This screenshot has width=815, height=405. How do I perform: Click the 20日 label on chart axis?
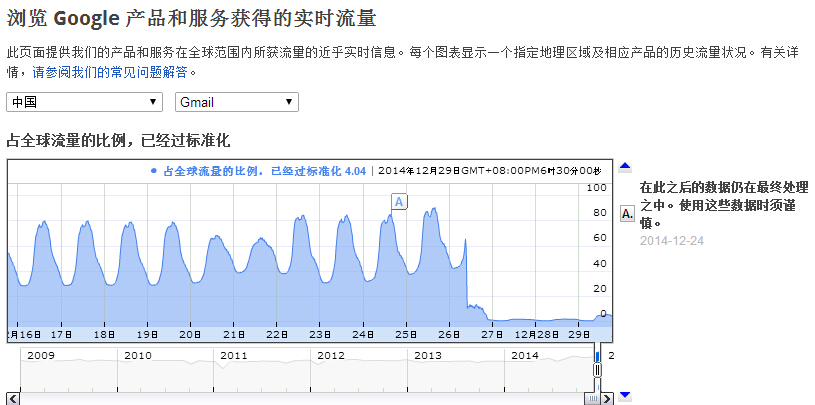point(191,334)
